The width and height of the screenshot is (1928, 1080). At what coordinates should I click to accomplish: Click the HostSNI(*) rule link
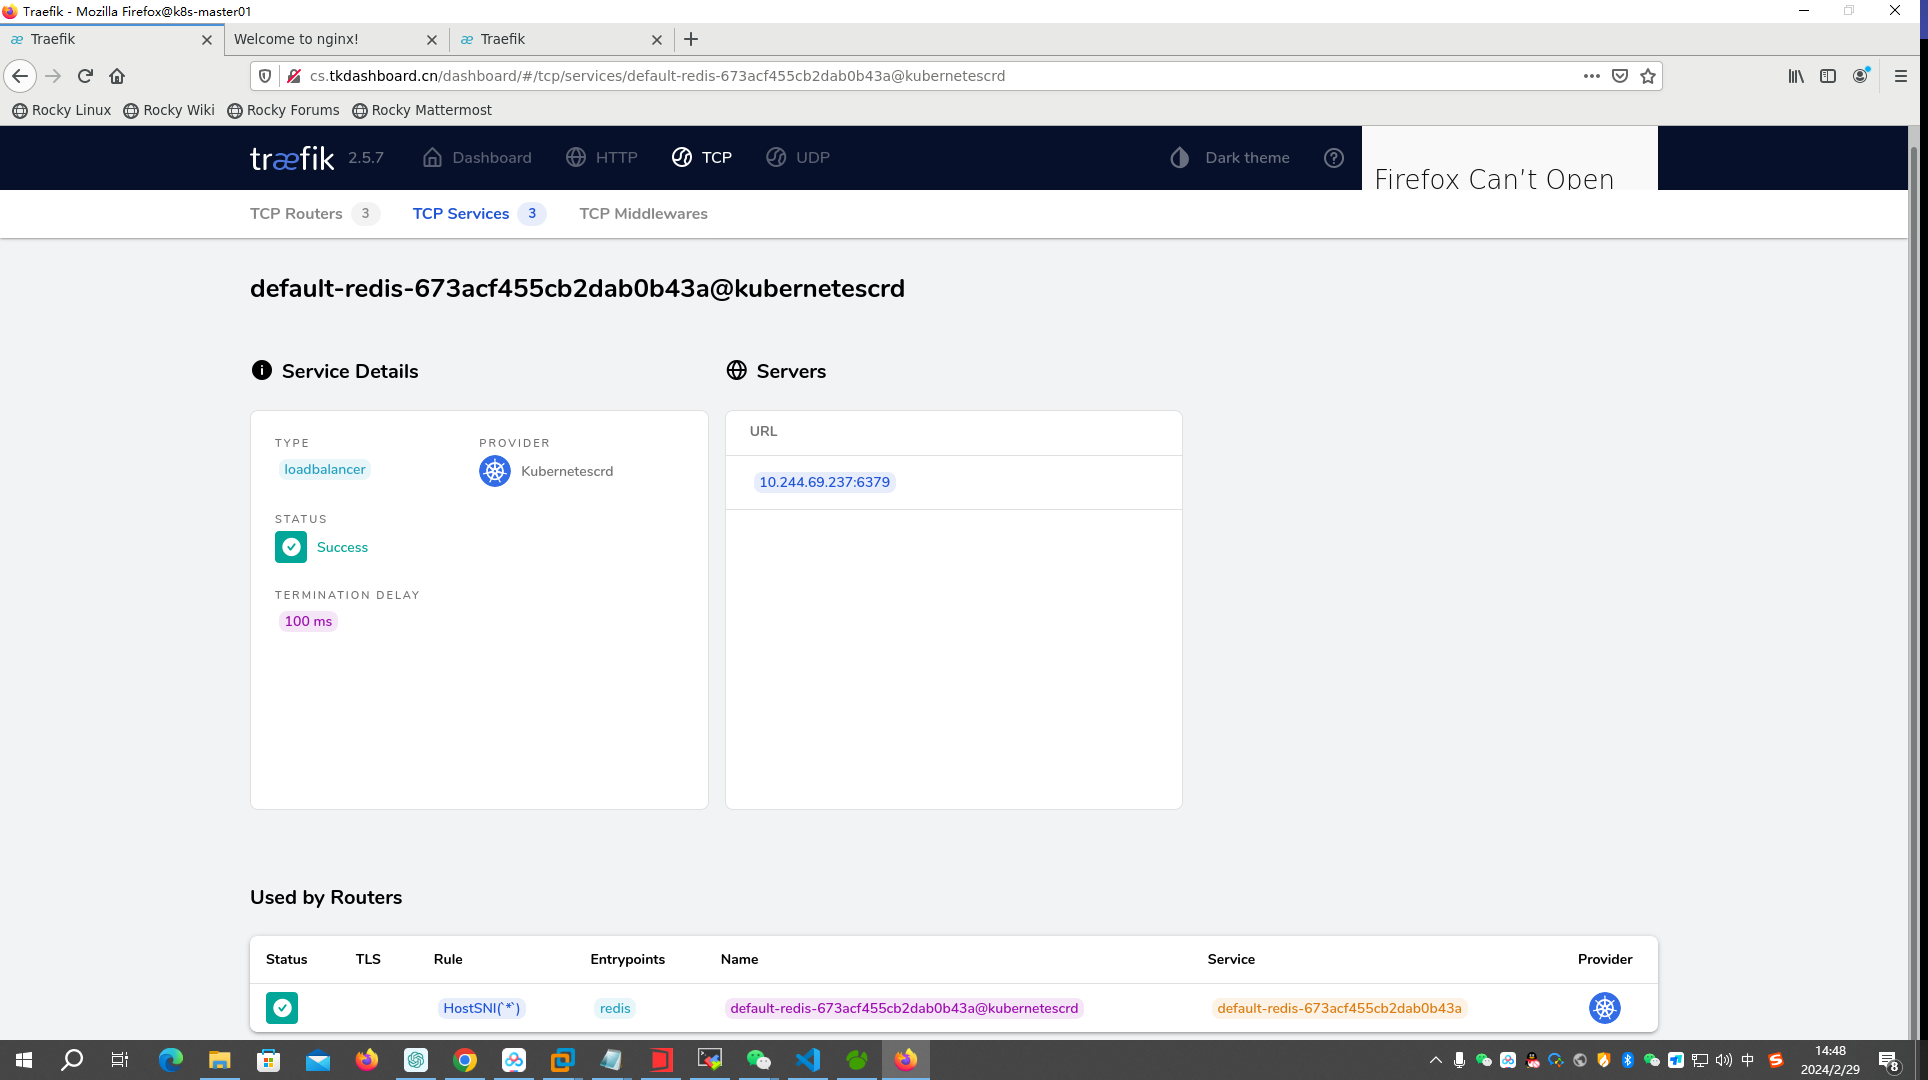(479, 1007)
